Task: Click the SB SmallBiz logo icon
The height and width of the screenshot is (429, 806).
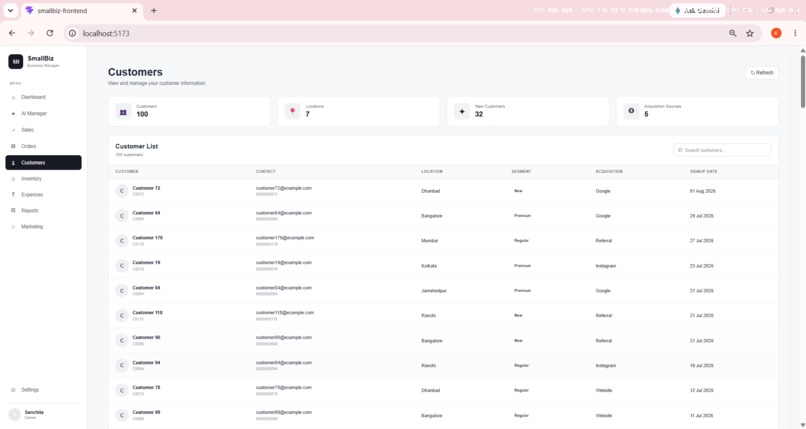Action: [15, 62]
